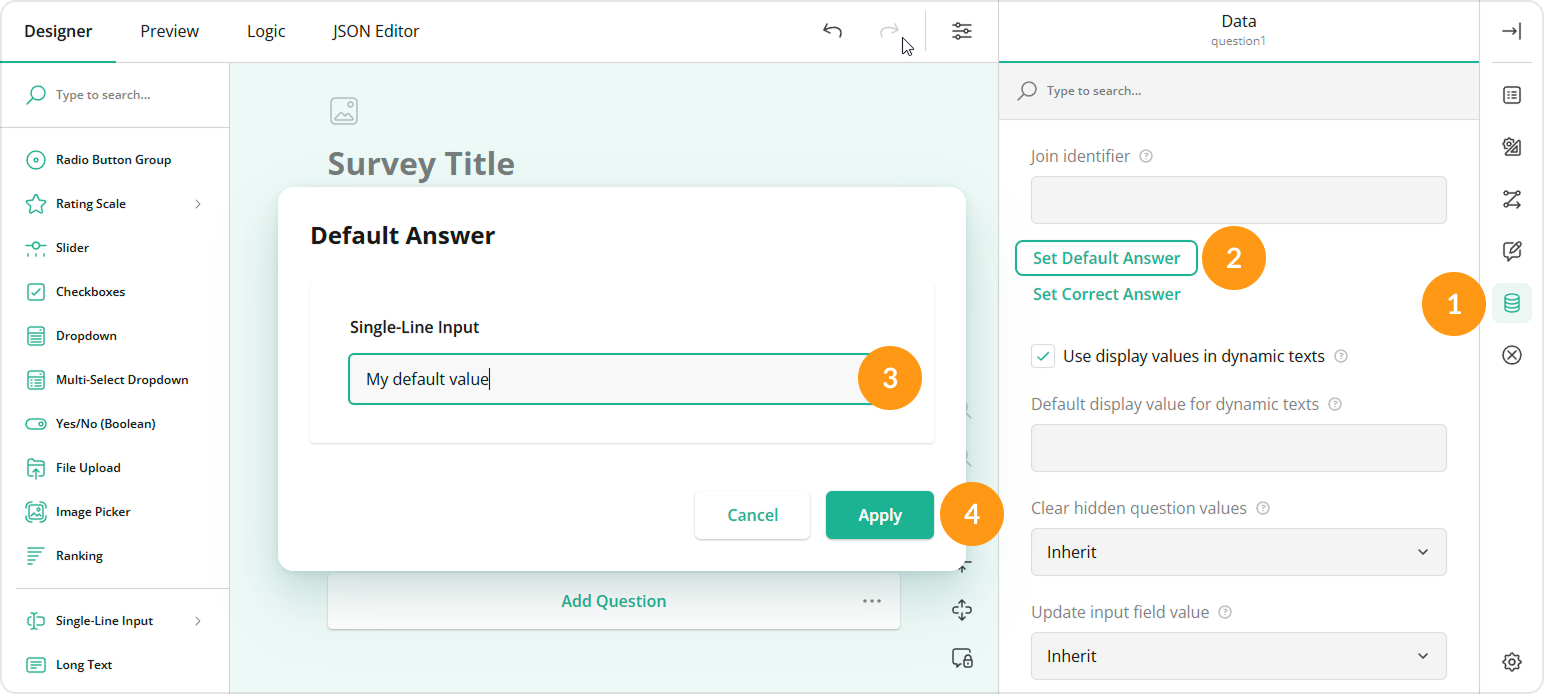Click the undo icon in the toolbar
Screen dimensions: 1544x694
coord(832,31)
